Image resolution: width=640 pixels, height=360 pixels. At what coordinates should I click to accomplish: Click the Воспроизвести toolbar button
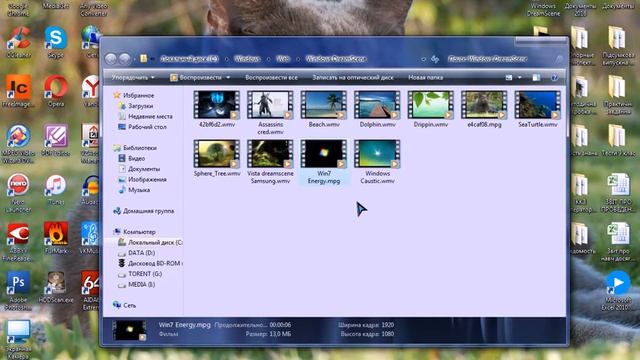point(197,78)
